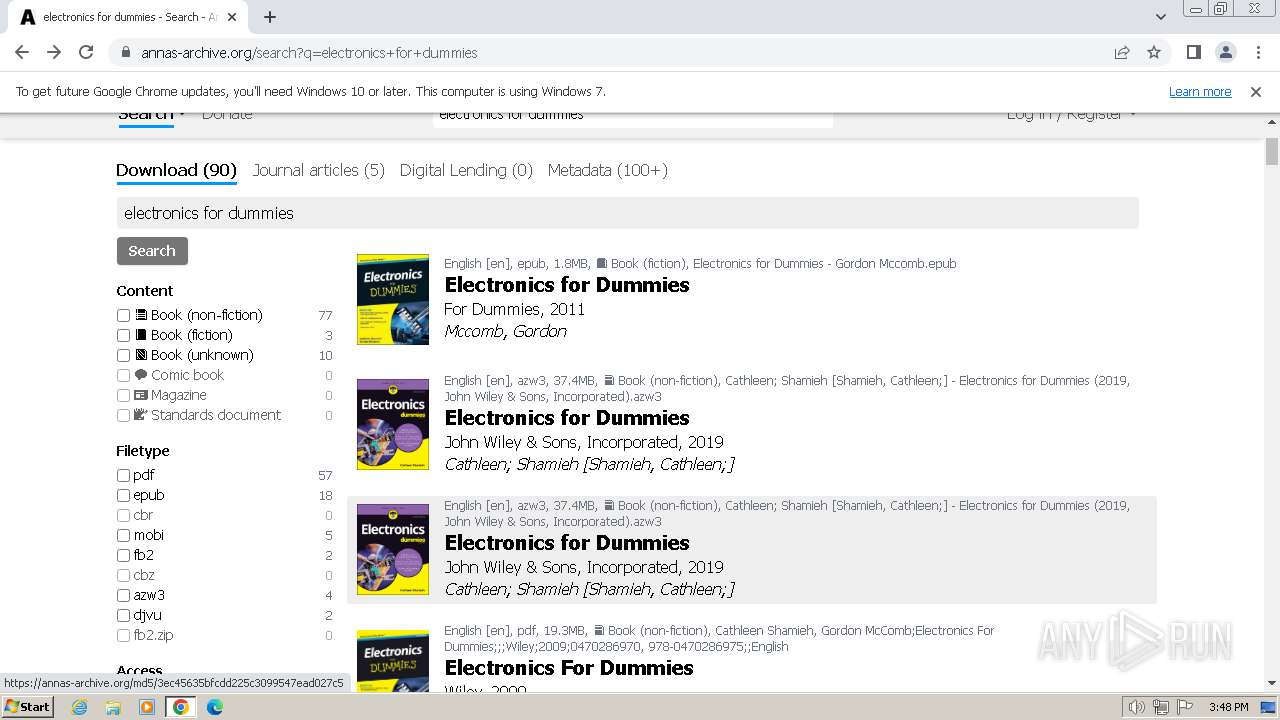Focus the header search box
The height and width of the screenshot is (720, 1280).
633,119
